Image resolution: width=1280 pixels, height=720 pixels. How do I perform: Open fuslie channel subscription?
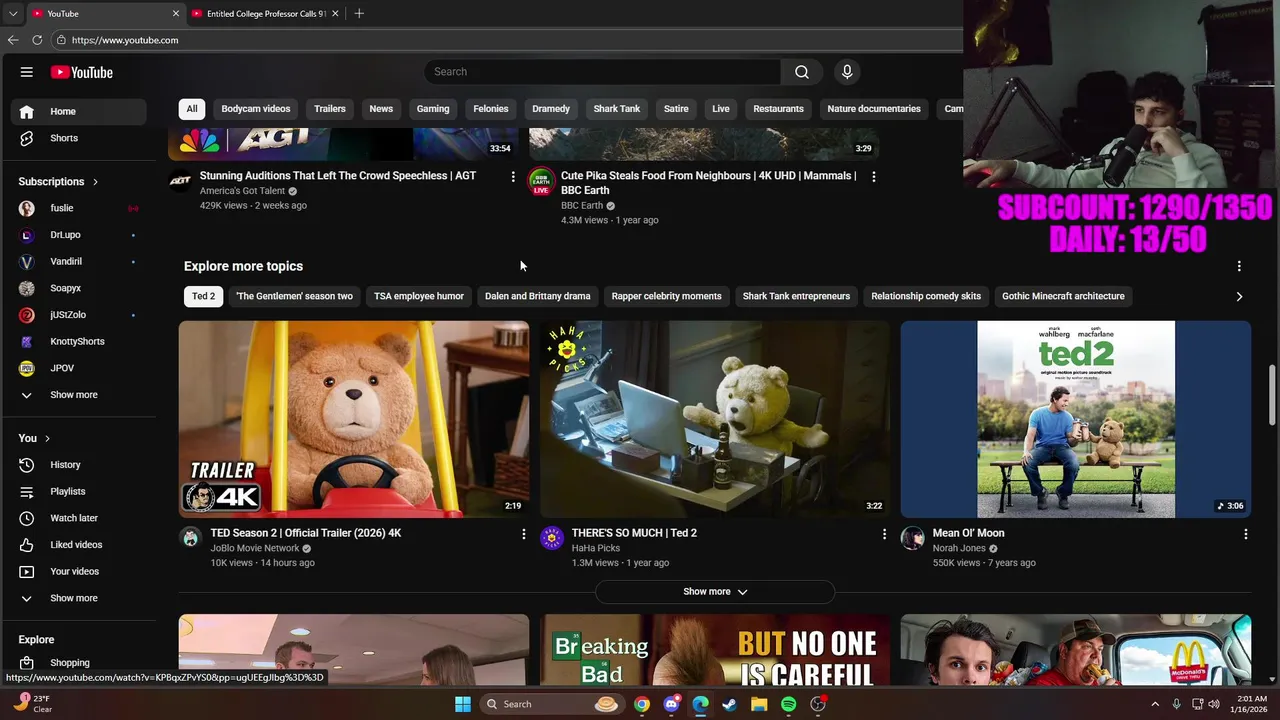(78, 208)
